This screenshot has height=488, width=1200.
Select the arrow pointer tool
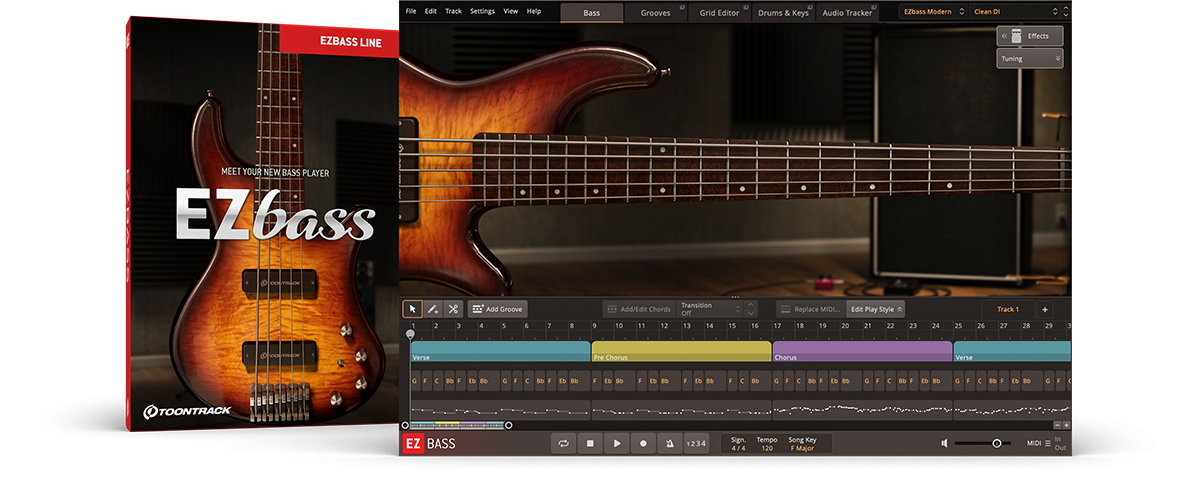click(x=412, y=310)
